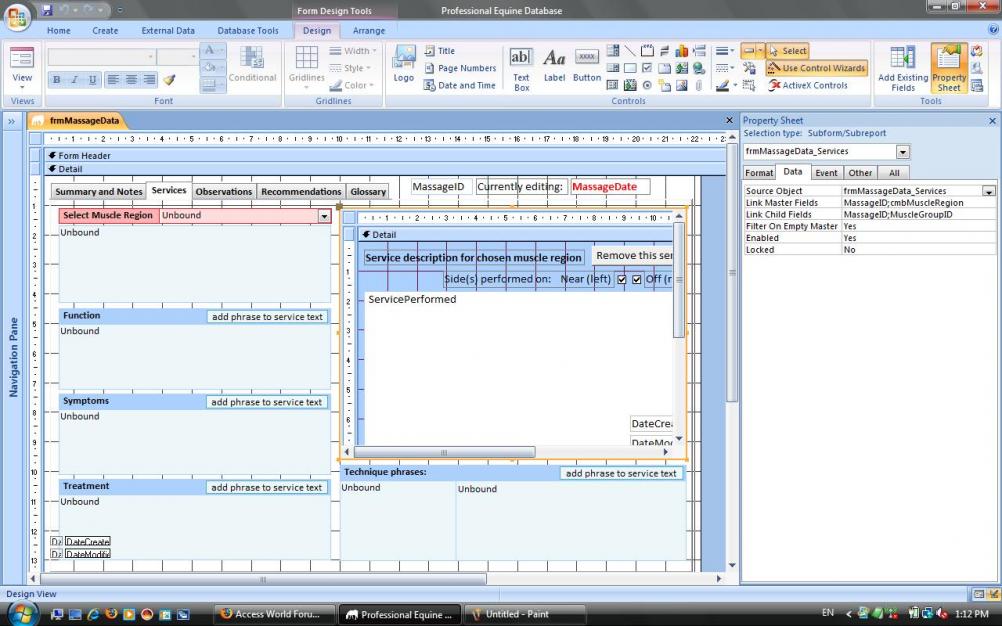Open Property Sheet object selector dropdown
This screenshot has width=1002, height=626.
pyautogui.click(x=902, y=151)
